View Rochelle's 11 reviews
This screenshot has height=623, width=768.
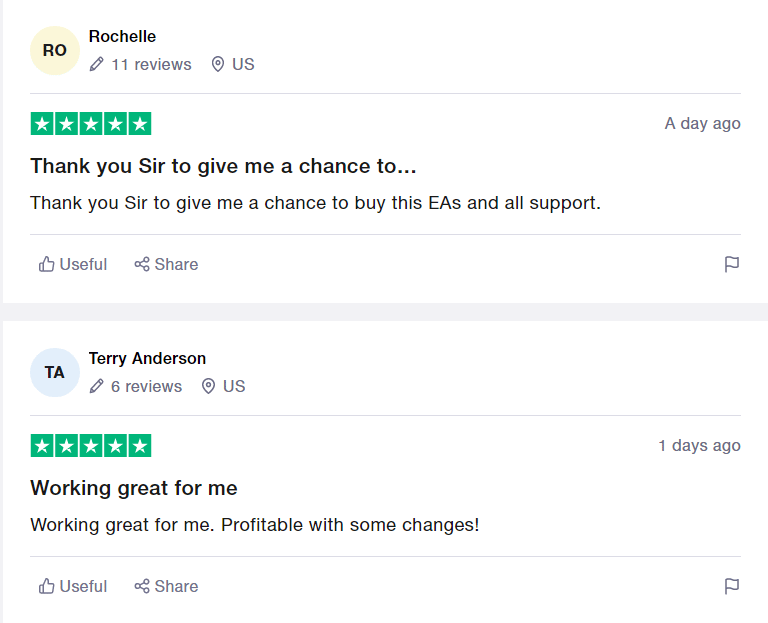click(x=151, y=65)
